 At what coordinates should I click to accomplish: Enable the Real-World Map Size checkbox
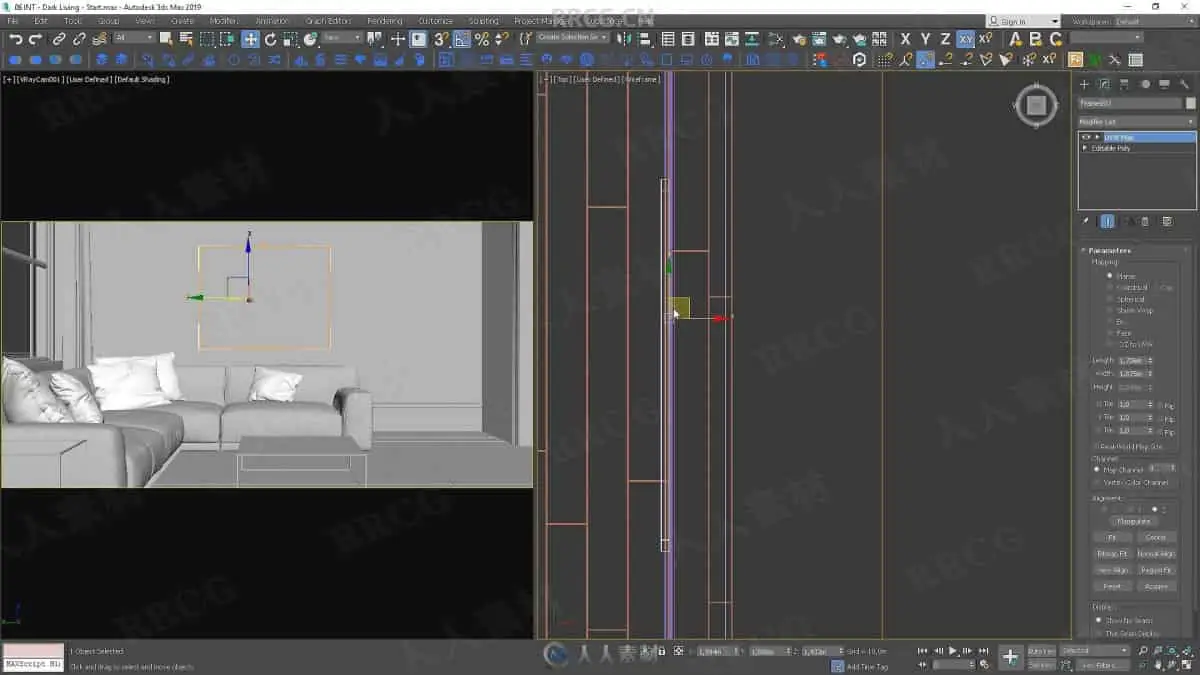point(1096,447)
